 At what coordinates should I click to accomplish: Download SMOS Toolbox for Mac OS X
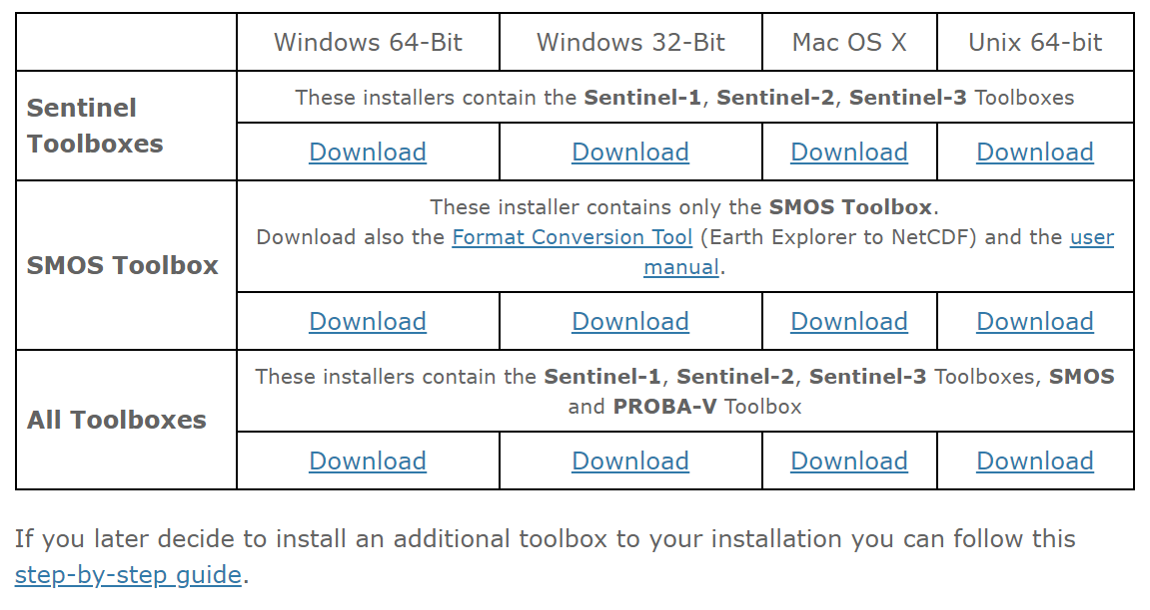(x=849, y=321)
